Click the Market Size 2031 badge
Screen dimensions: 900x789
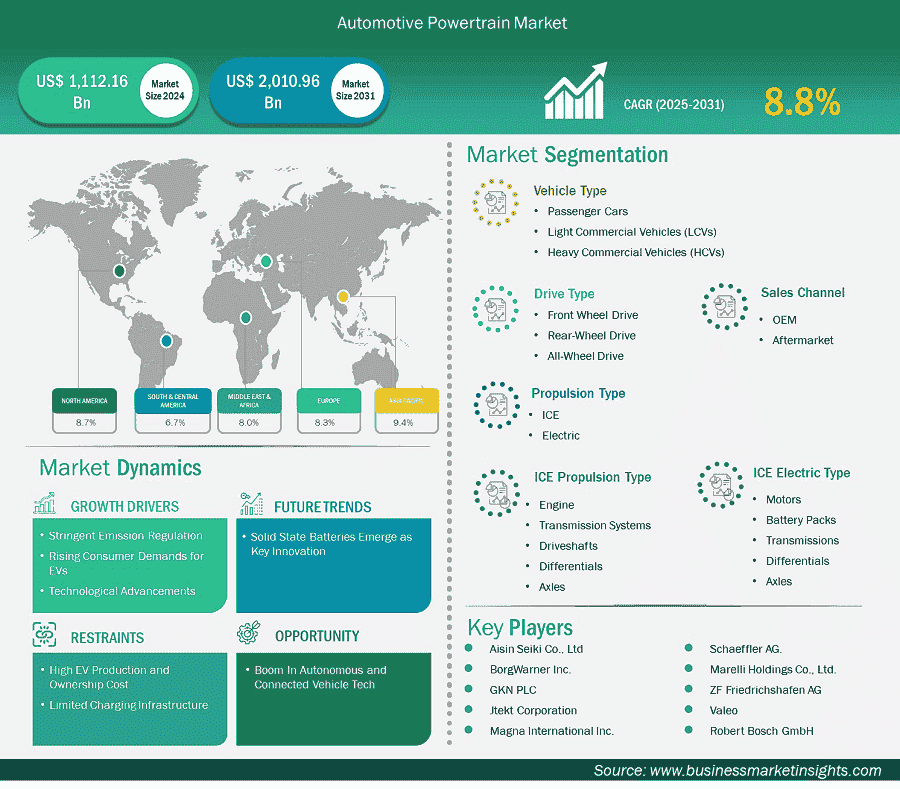click(356, 90)
